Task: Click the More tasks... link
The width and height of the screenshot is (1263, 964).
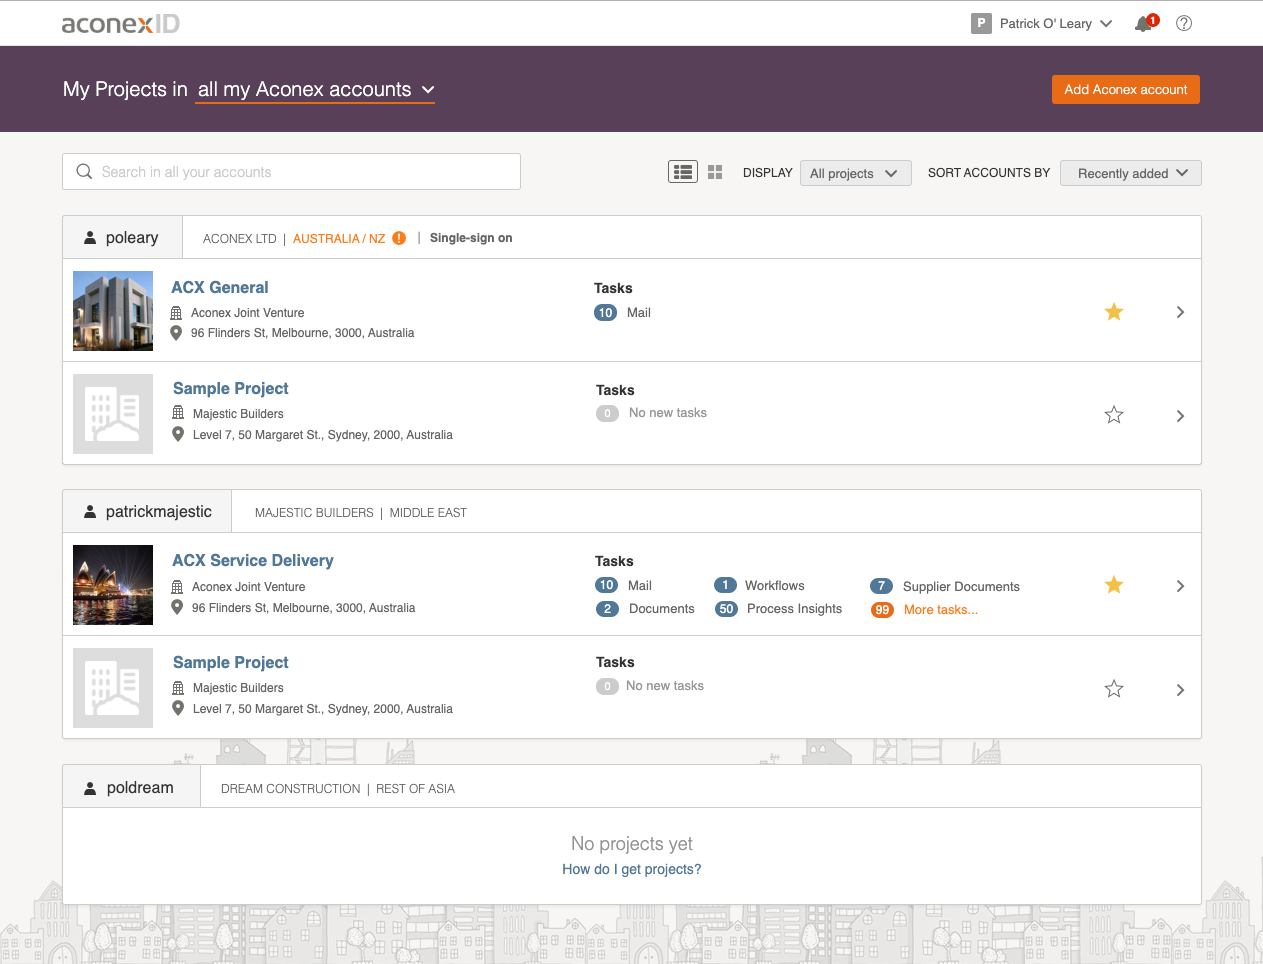Action: (x=941, y=610)
